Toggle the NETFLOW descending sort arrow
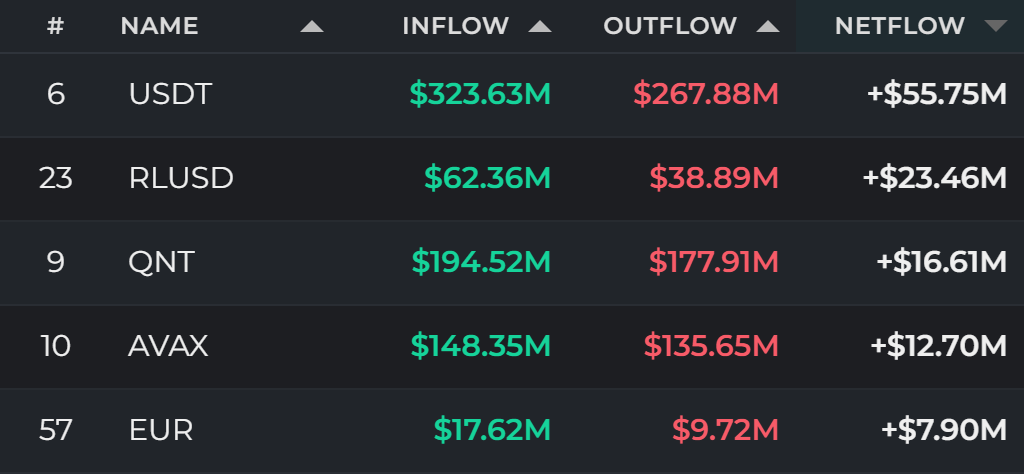1024x474 pixels. [x=996, y=26]
